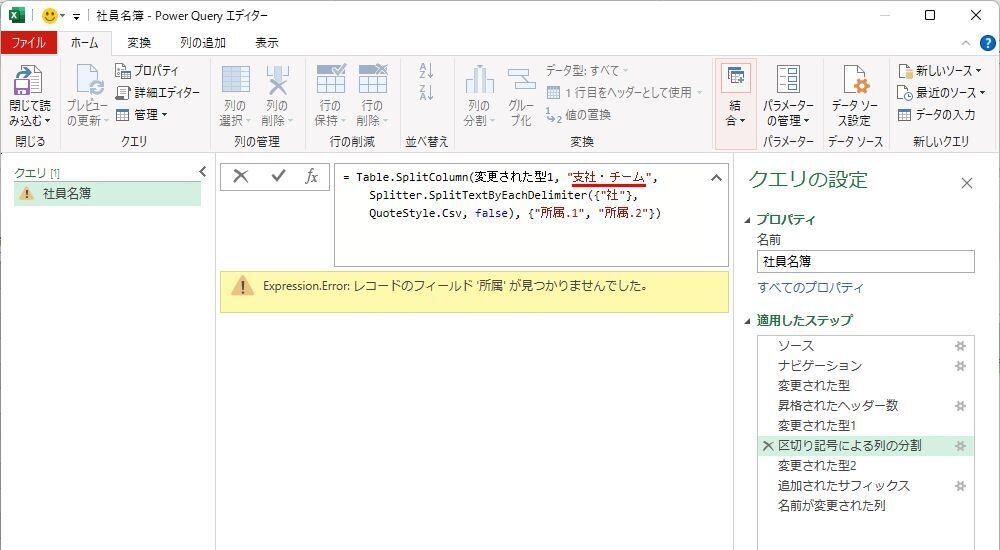1000x550 pixels.
Task: Collapse プロパティ section
Action: (747, 220)
